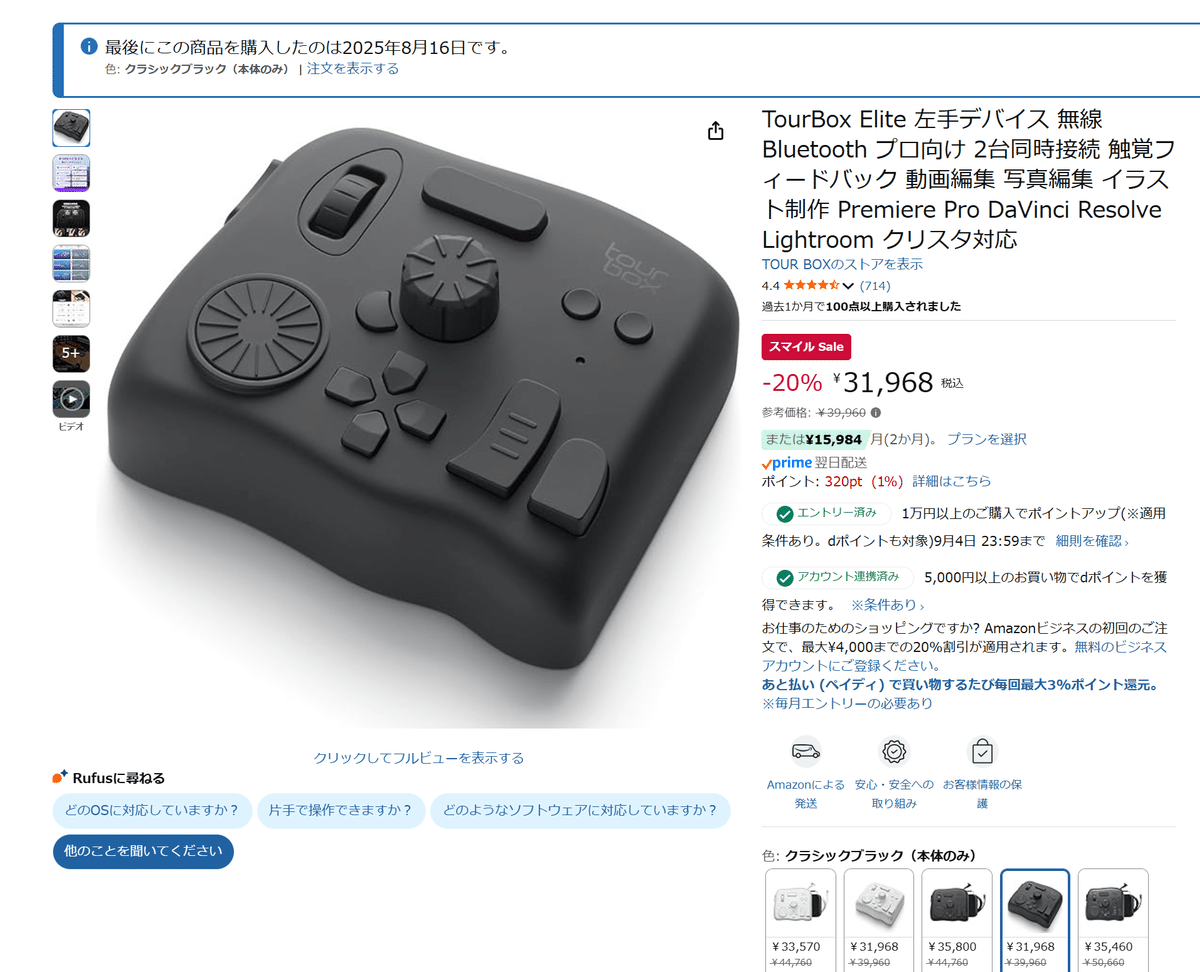Click the share icon above product image
Screen dimensions: 1200x972
point(715,131)
